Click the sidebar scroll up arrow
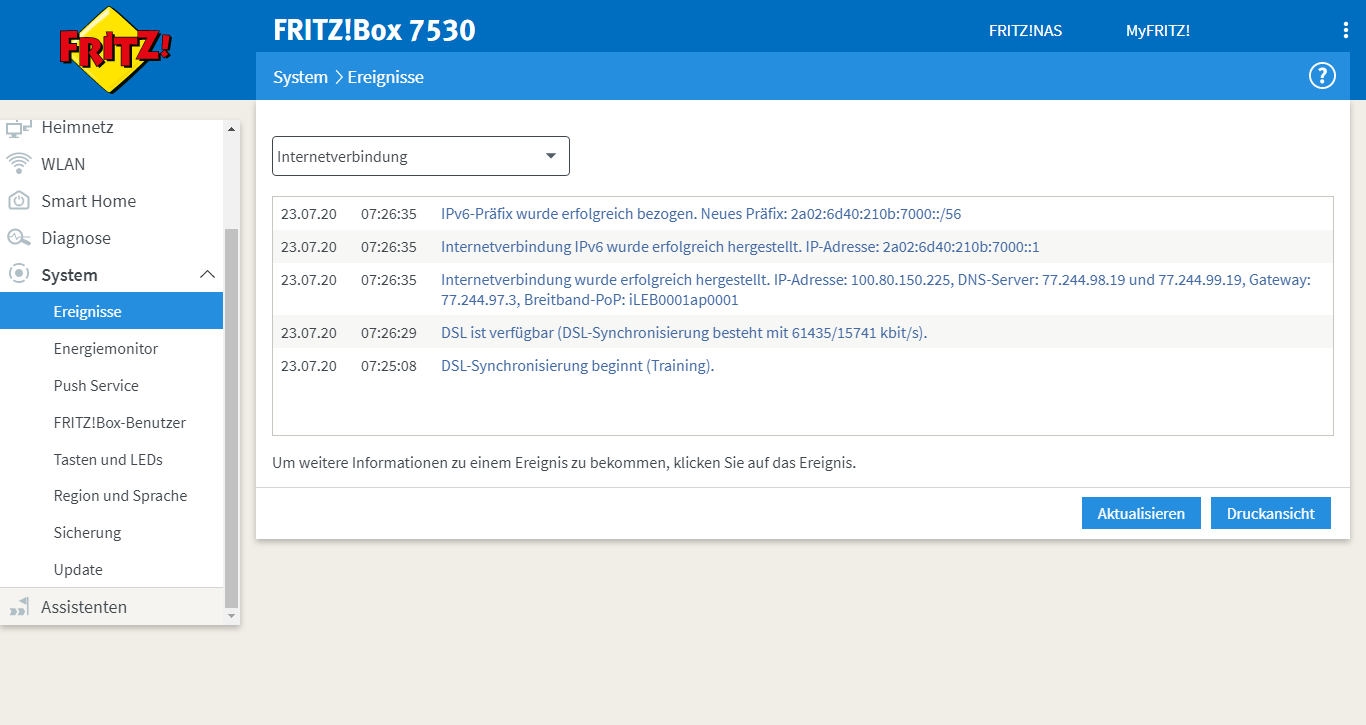Screen dimensions: 1366x725 [x=232, y=129]
